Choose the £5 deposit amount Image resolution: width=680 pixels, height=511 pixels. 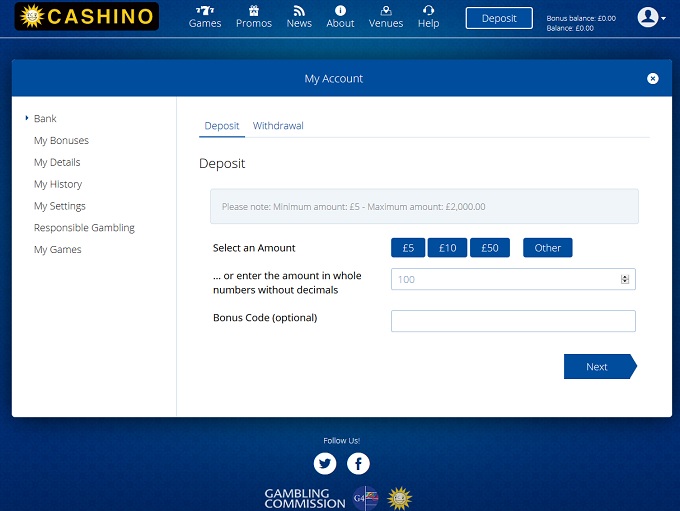408,248
